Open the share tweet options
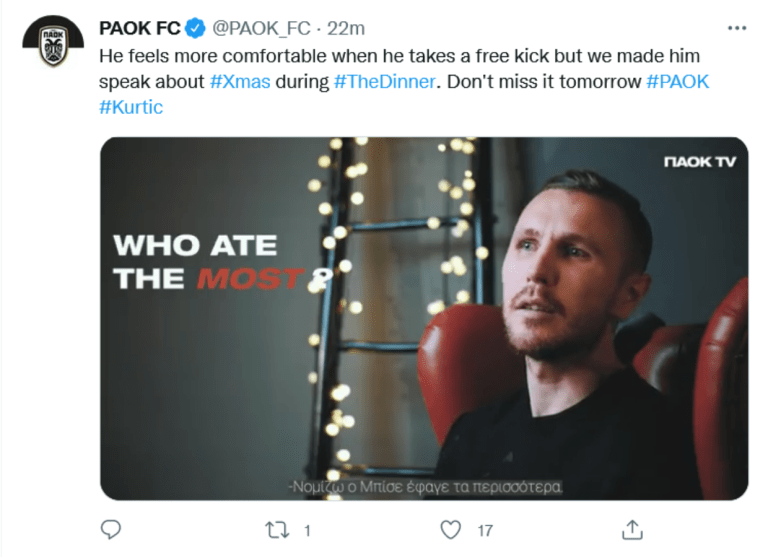The height and width of the screenshot is (558, 768). pyautogui.click(x=632, y=528)
